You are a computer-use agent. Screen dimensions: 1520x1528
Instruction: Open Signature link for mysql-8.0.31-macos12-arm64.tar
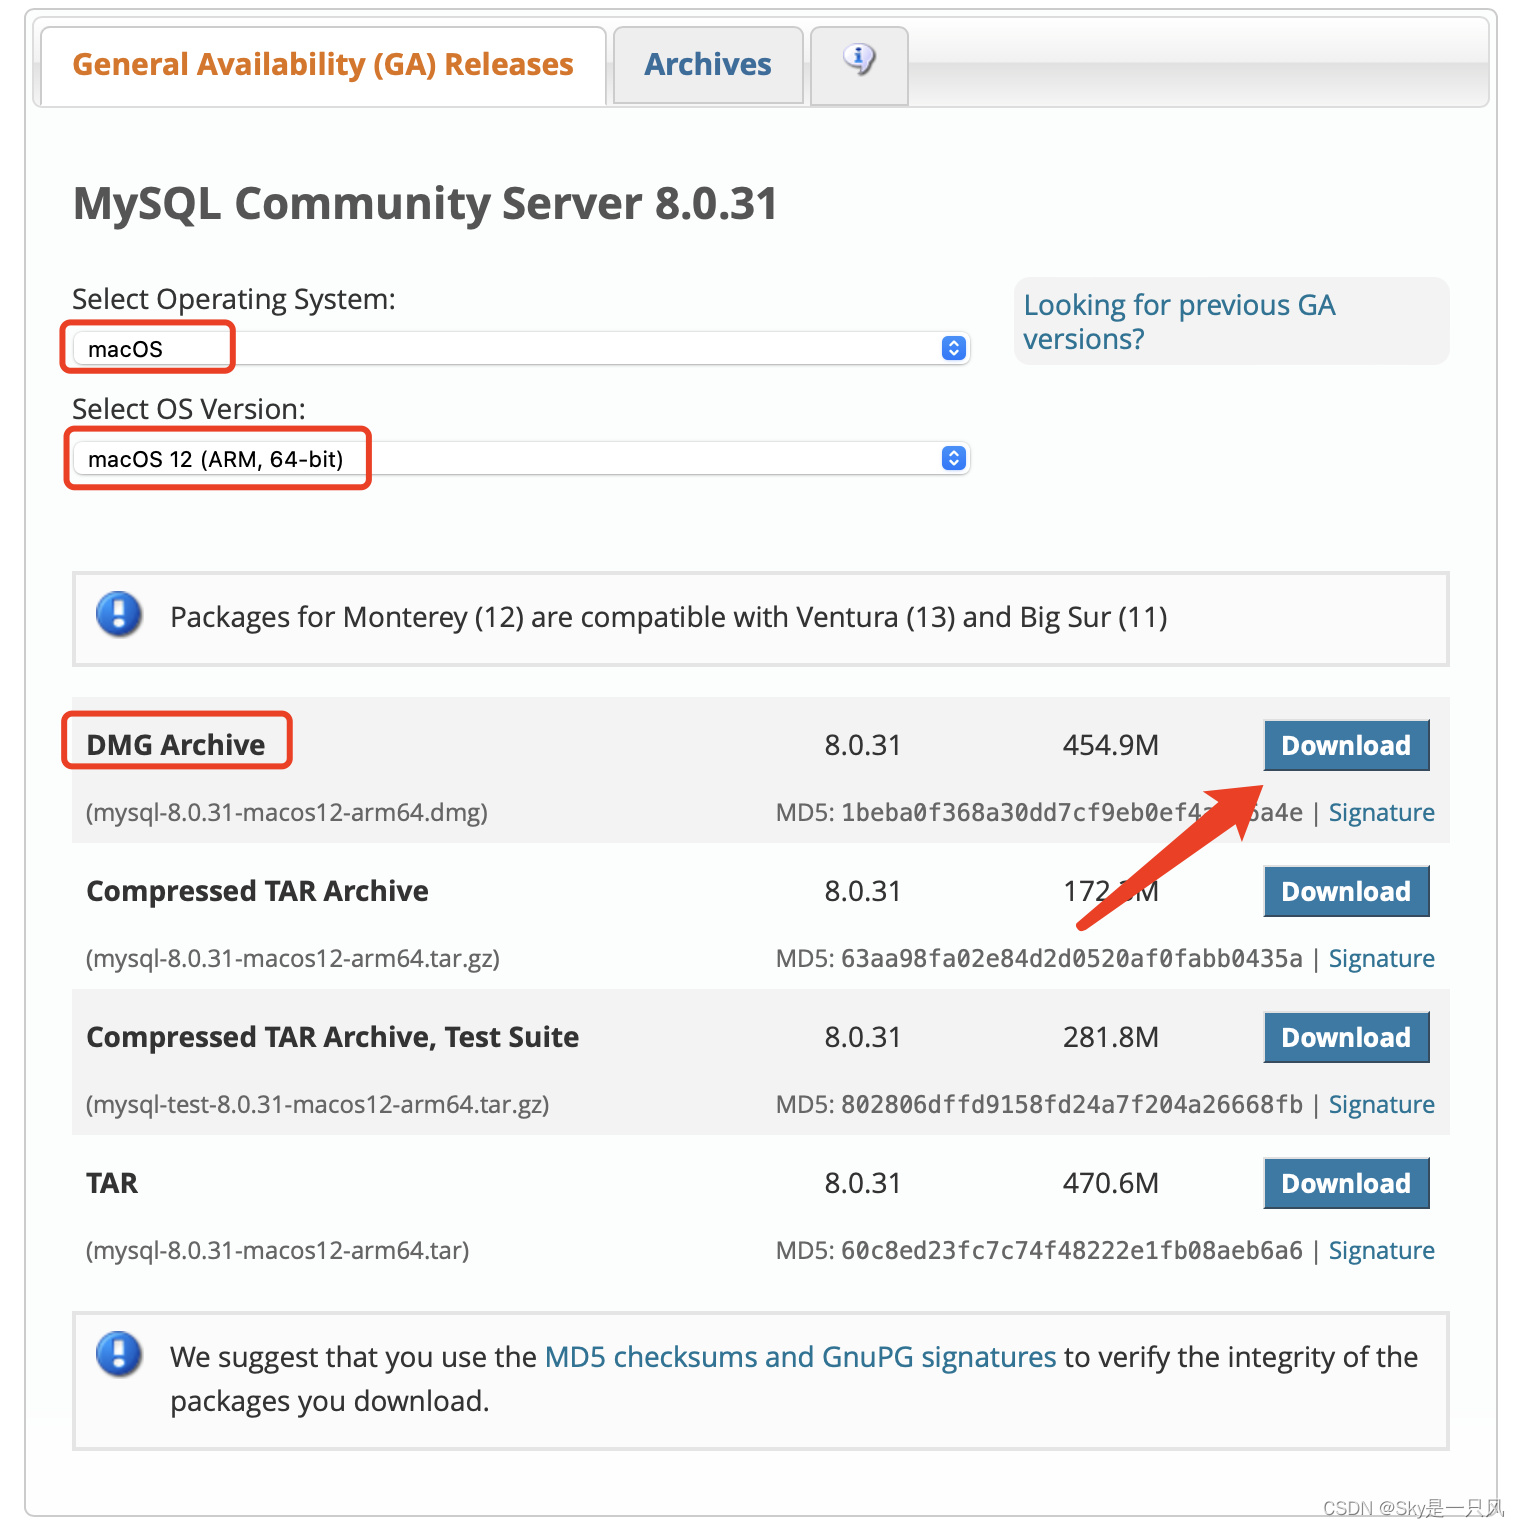1381,1250
